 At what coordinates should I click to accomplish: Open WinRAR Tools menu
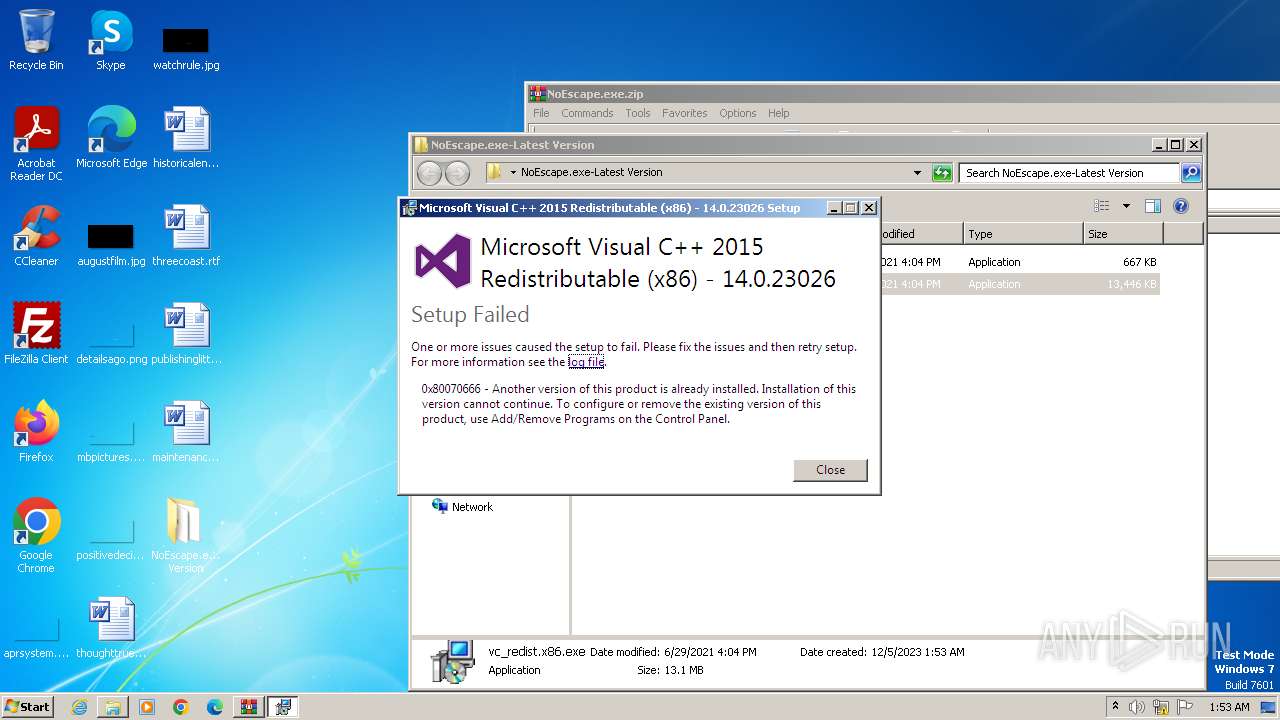click(638, 113)
